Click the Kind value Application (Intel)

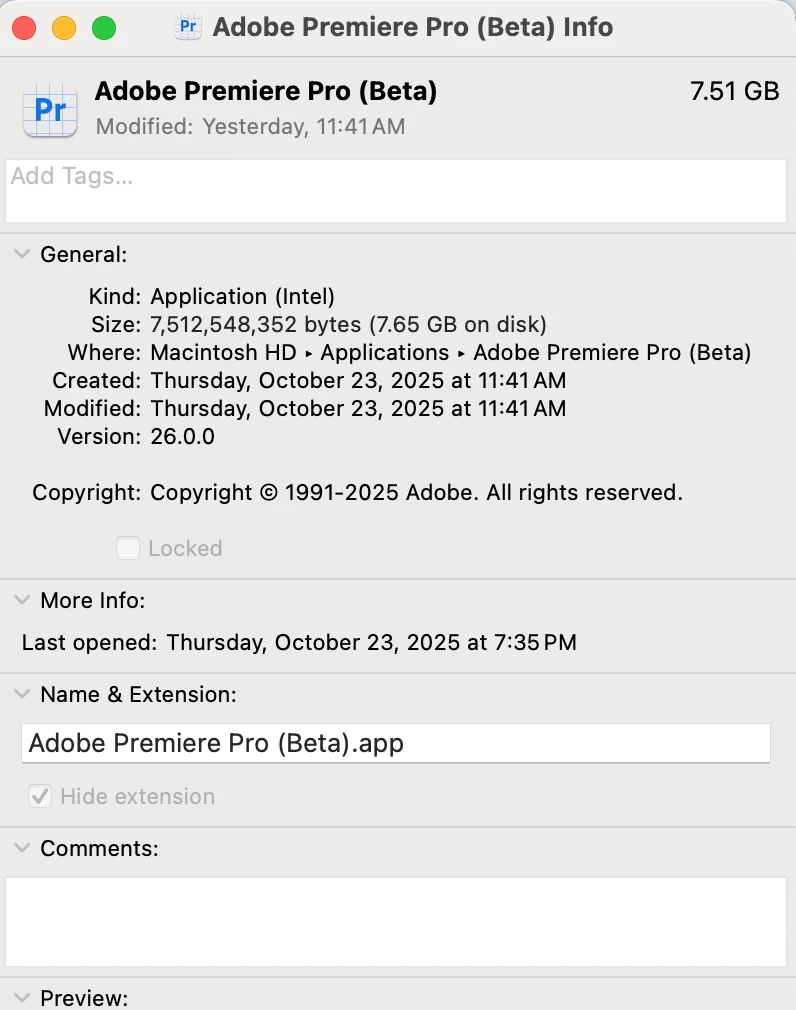point(243,297)
